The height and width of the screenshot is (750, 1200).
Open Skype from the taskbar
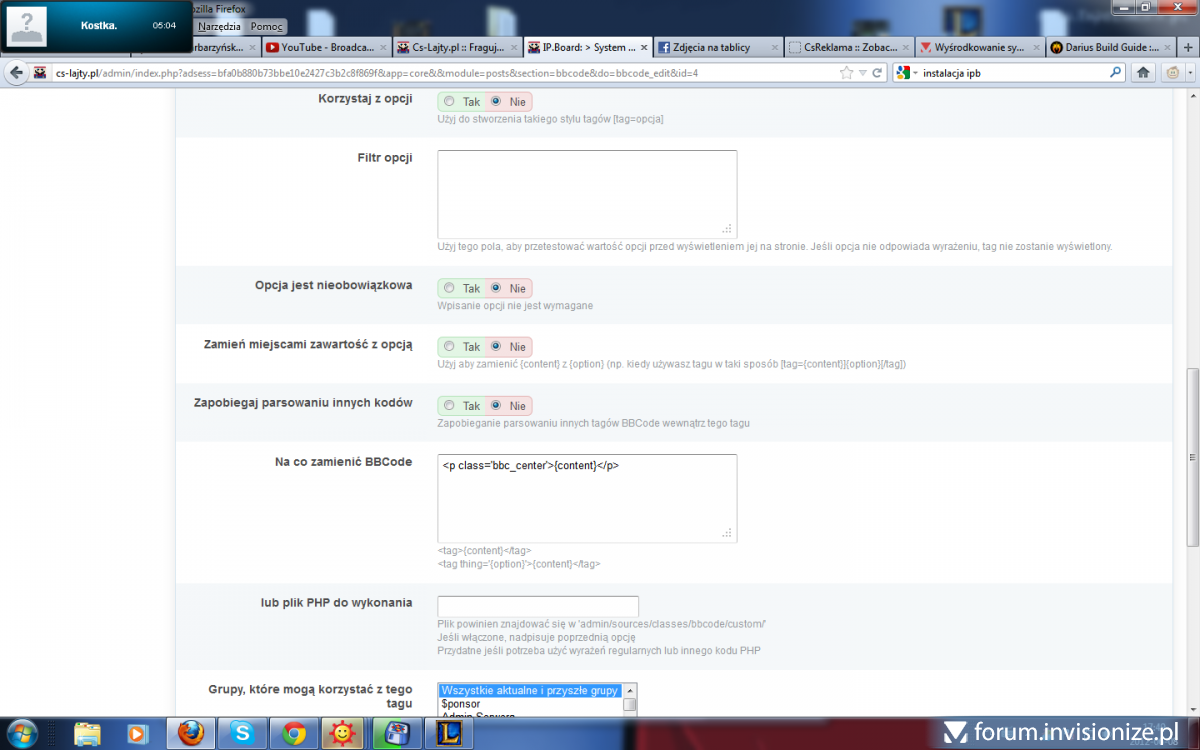[241, 733]
